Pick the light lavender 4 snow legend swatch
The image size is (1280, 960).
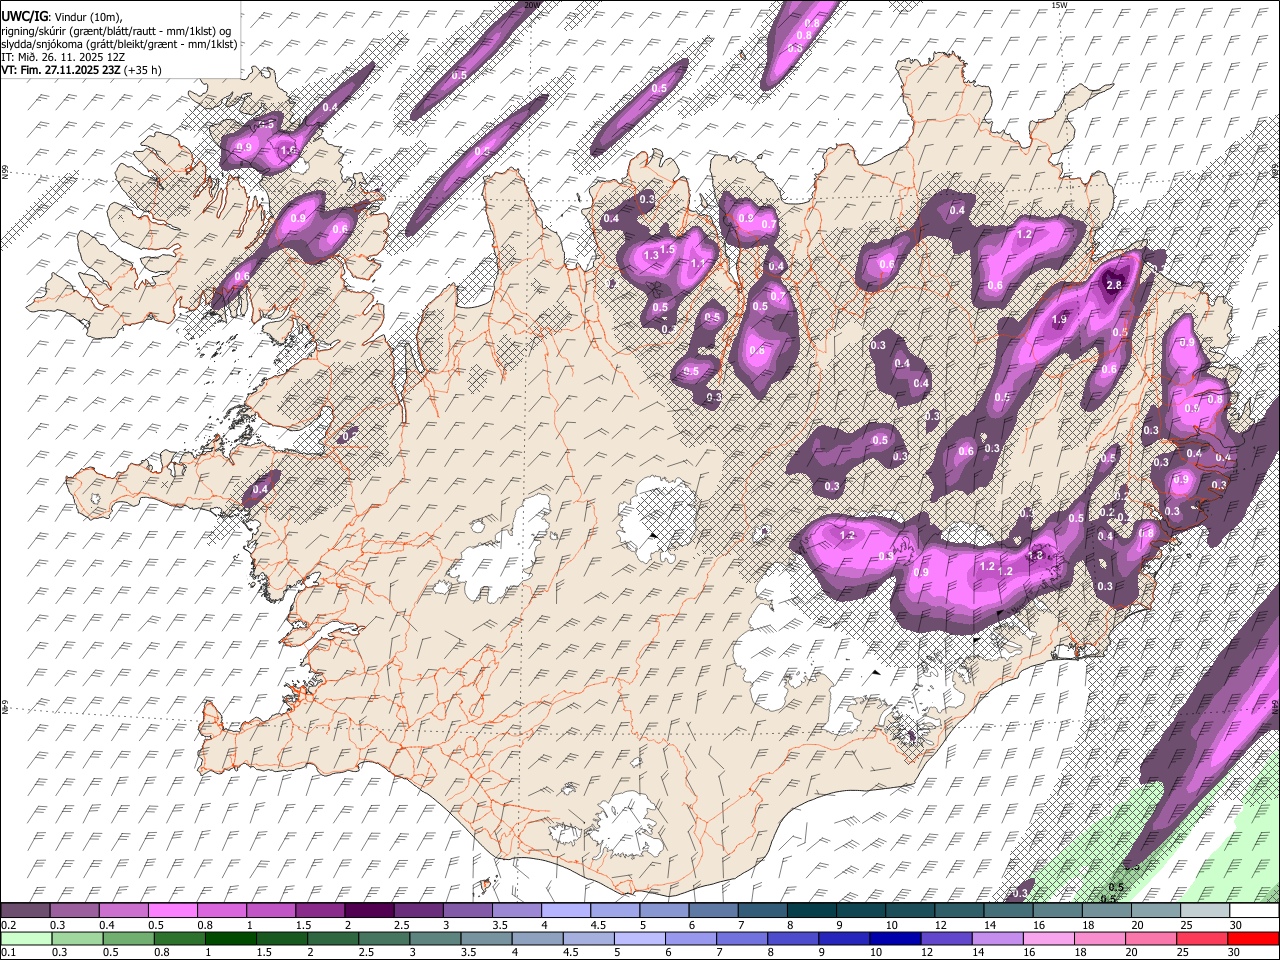tap(565, 910)
